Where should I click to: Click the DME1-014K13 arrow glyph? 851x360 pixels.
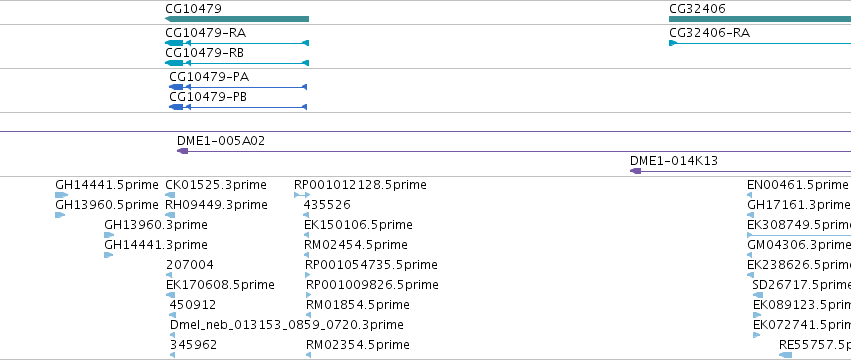635,171
